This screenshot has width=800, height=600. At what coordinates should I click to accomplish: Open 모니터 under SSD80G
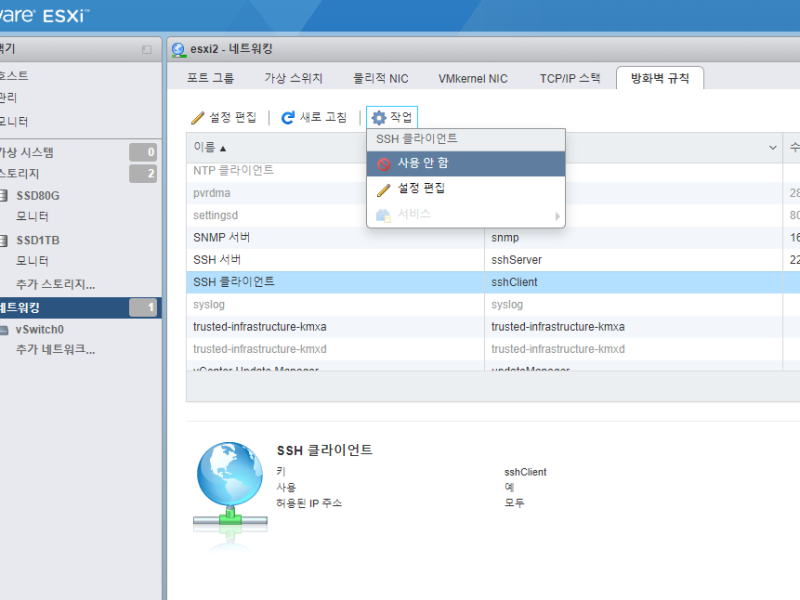pyautogui.click(x=32, y=216)
